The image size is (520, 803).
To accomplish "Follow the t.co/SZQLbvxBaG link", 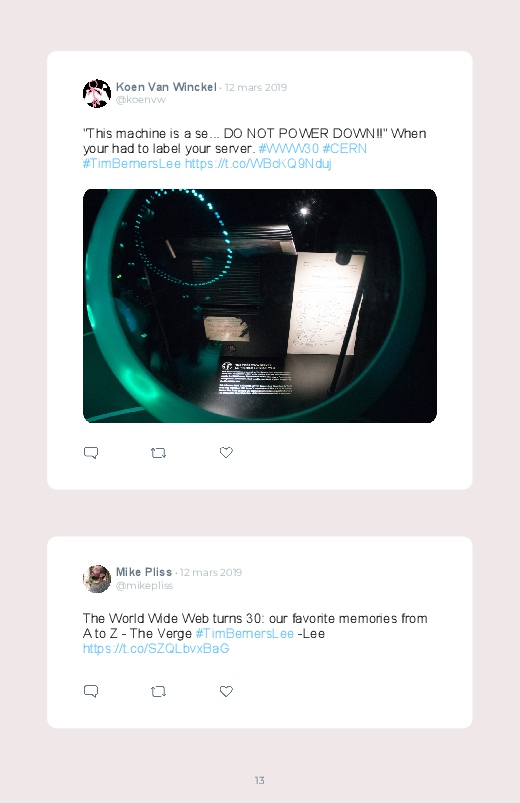I will click(x=156, y=648).
